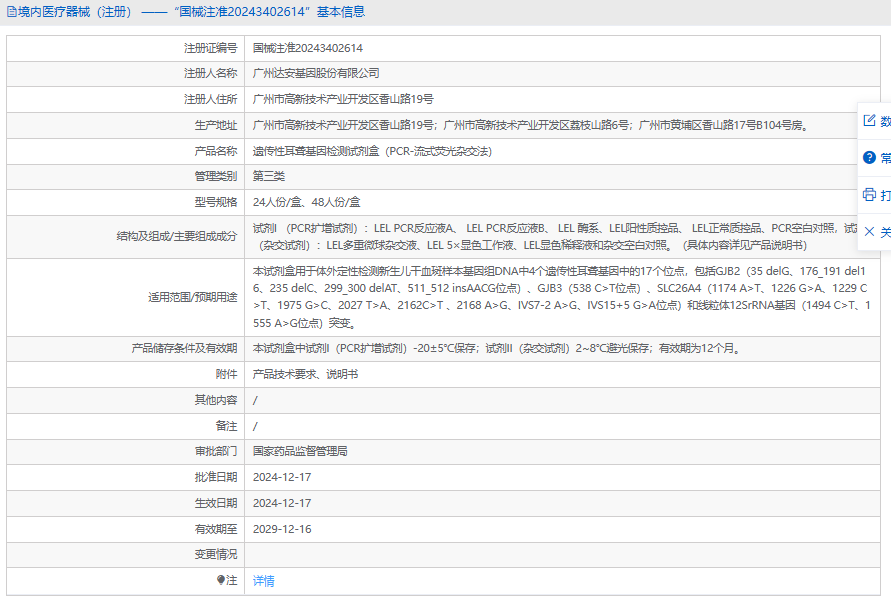Click the 备注 label

point(227,426)
